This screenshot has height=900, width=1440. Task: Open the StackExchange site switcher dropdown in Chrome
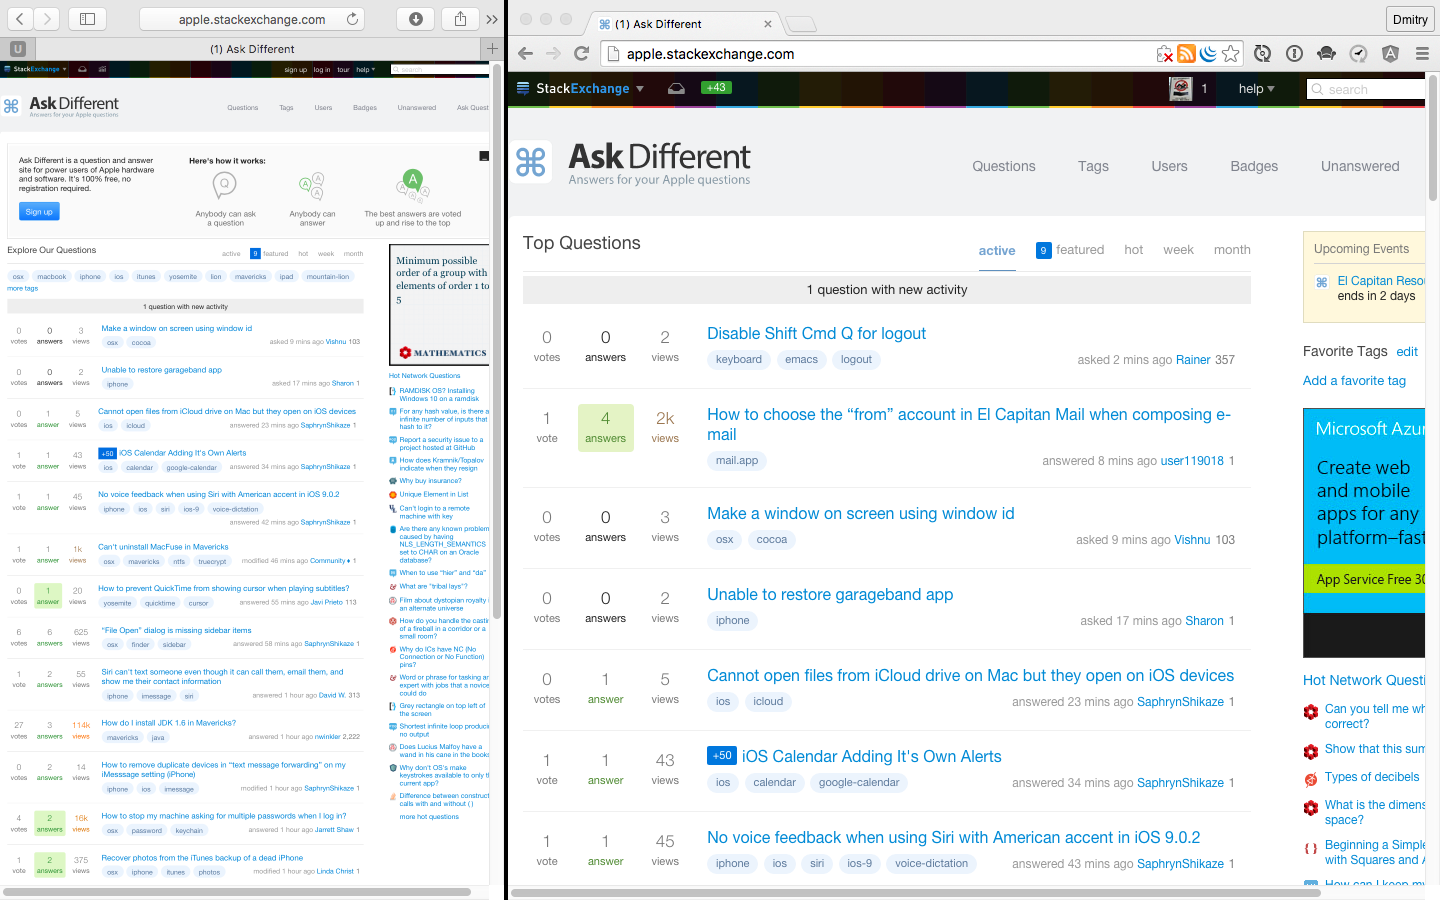[x=581, y=88]
